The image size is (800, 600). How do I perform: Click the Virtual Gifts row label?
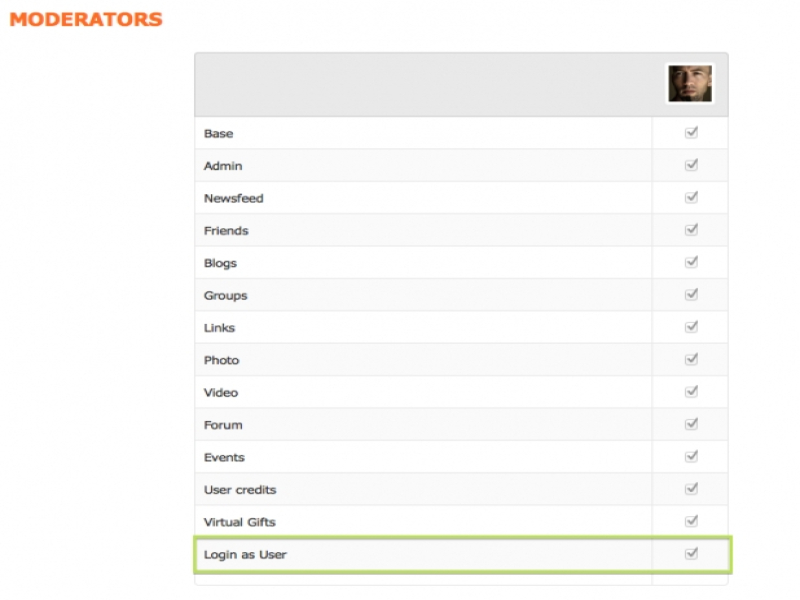point(240,522)
